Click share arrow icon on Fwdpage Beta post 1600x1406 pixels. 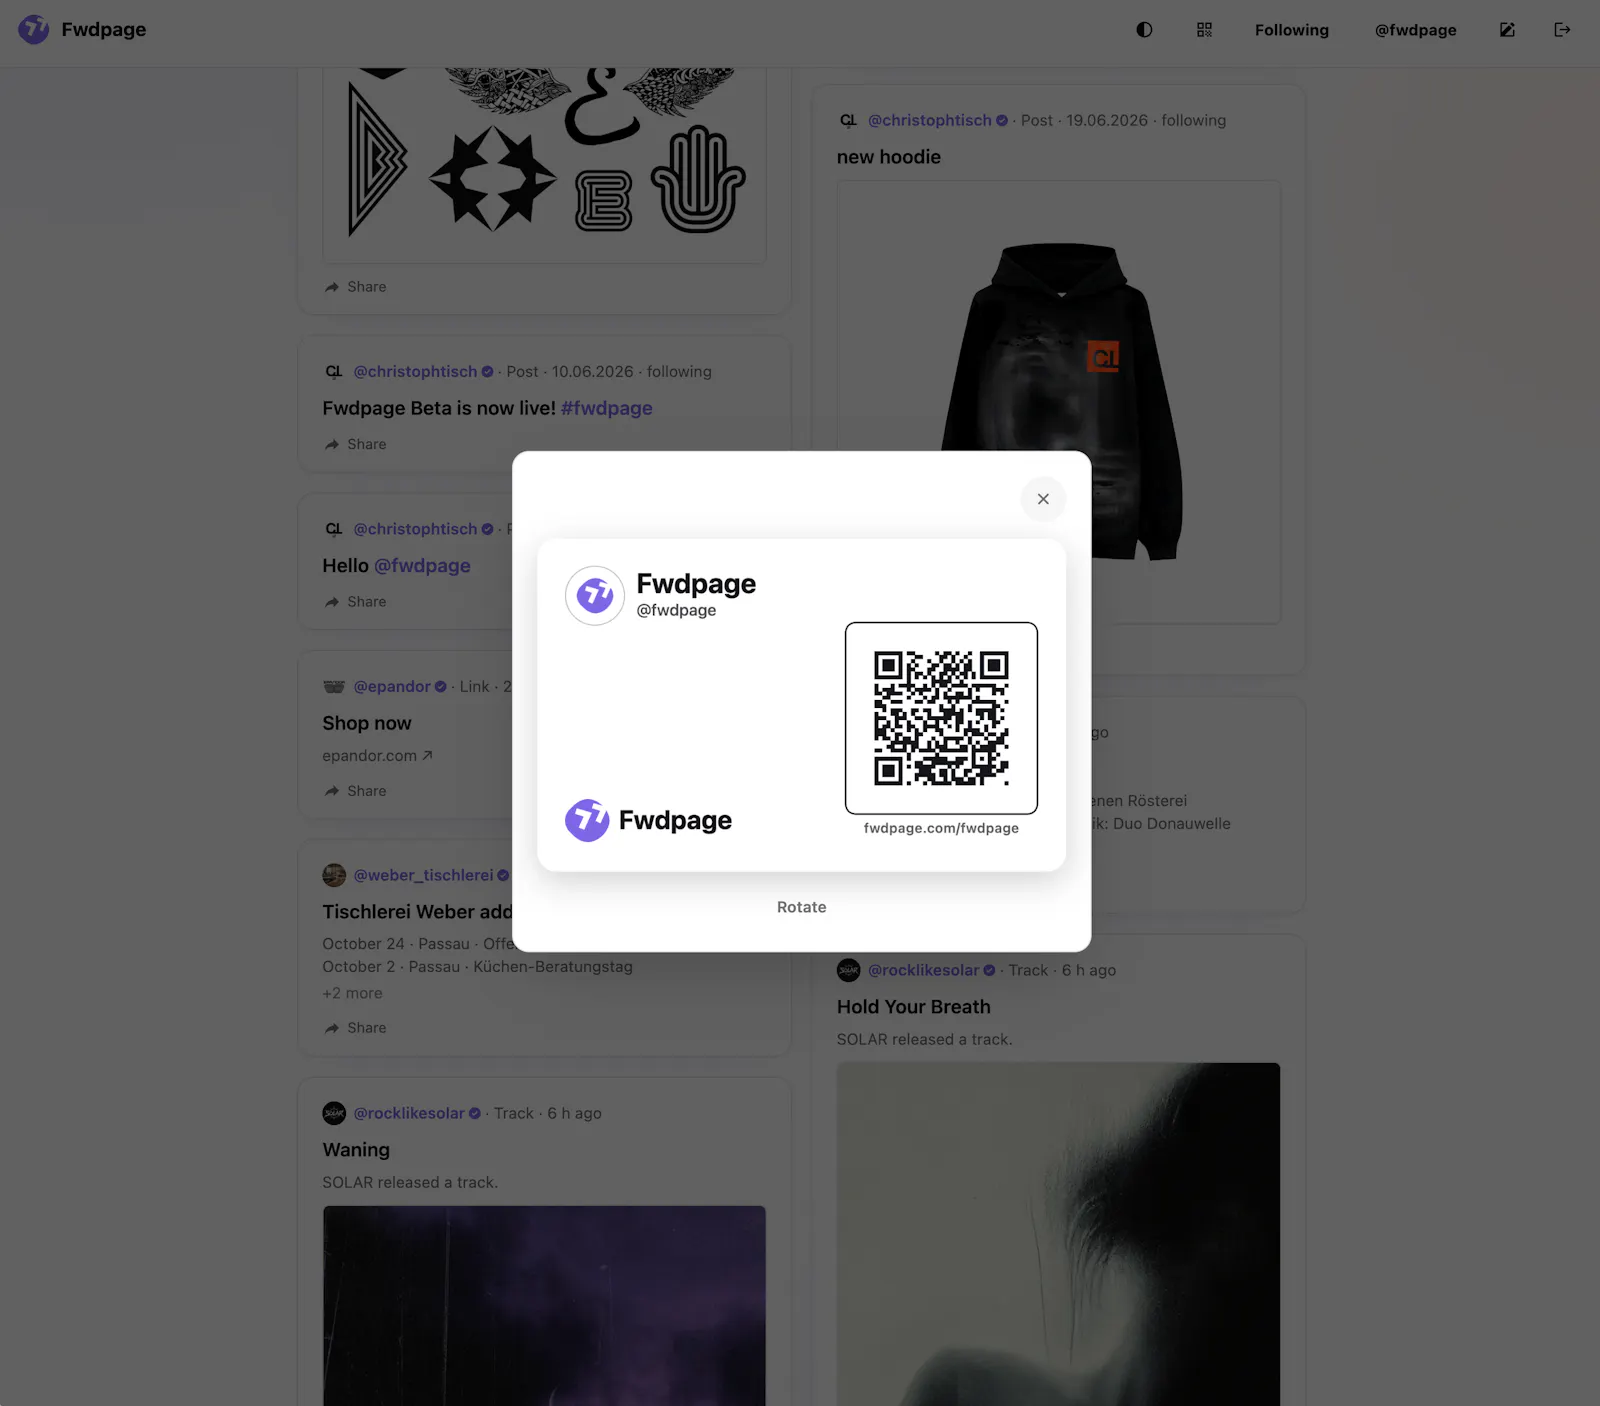pos(332,444)
